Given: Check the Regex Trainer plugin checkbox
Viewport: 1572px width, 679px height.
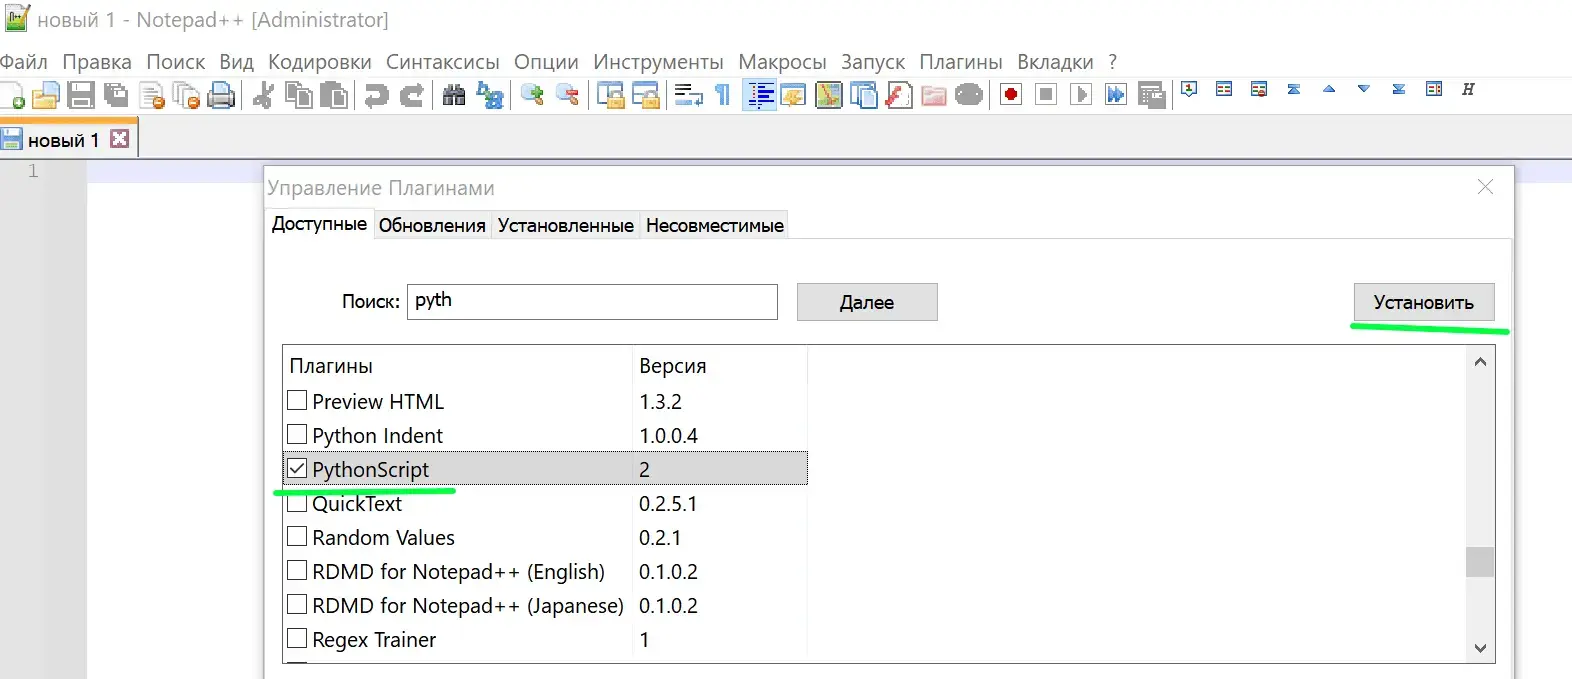Looking at the screenshot, I should [x=297, y=639].
